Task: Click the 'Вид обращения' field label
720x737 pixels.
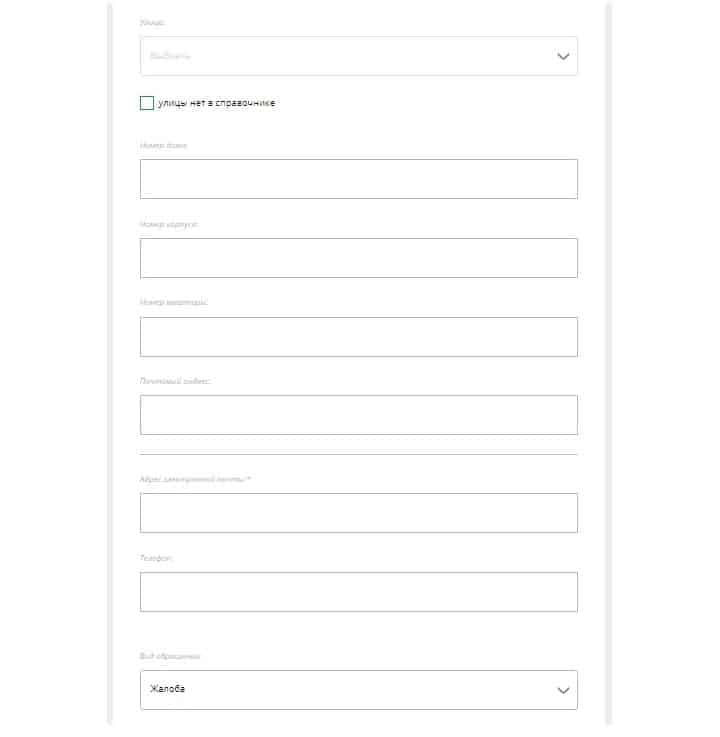Action: tap(170, 656)
